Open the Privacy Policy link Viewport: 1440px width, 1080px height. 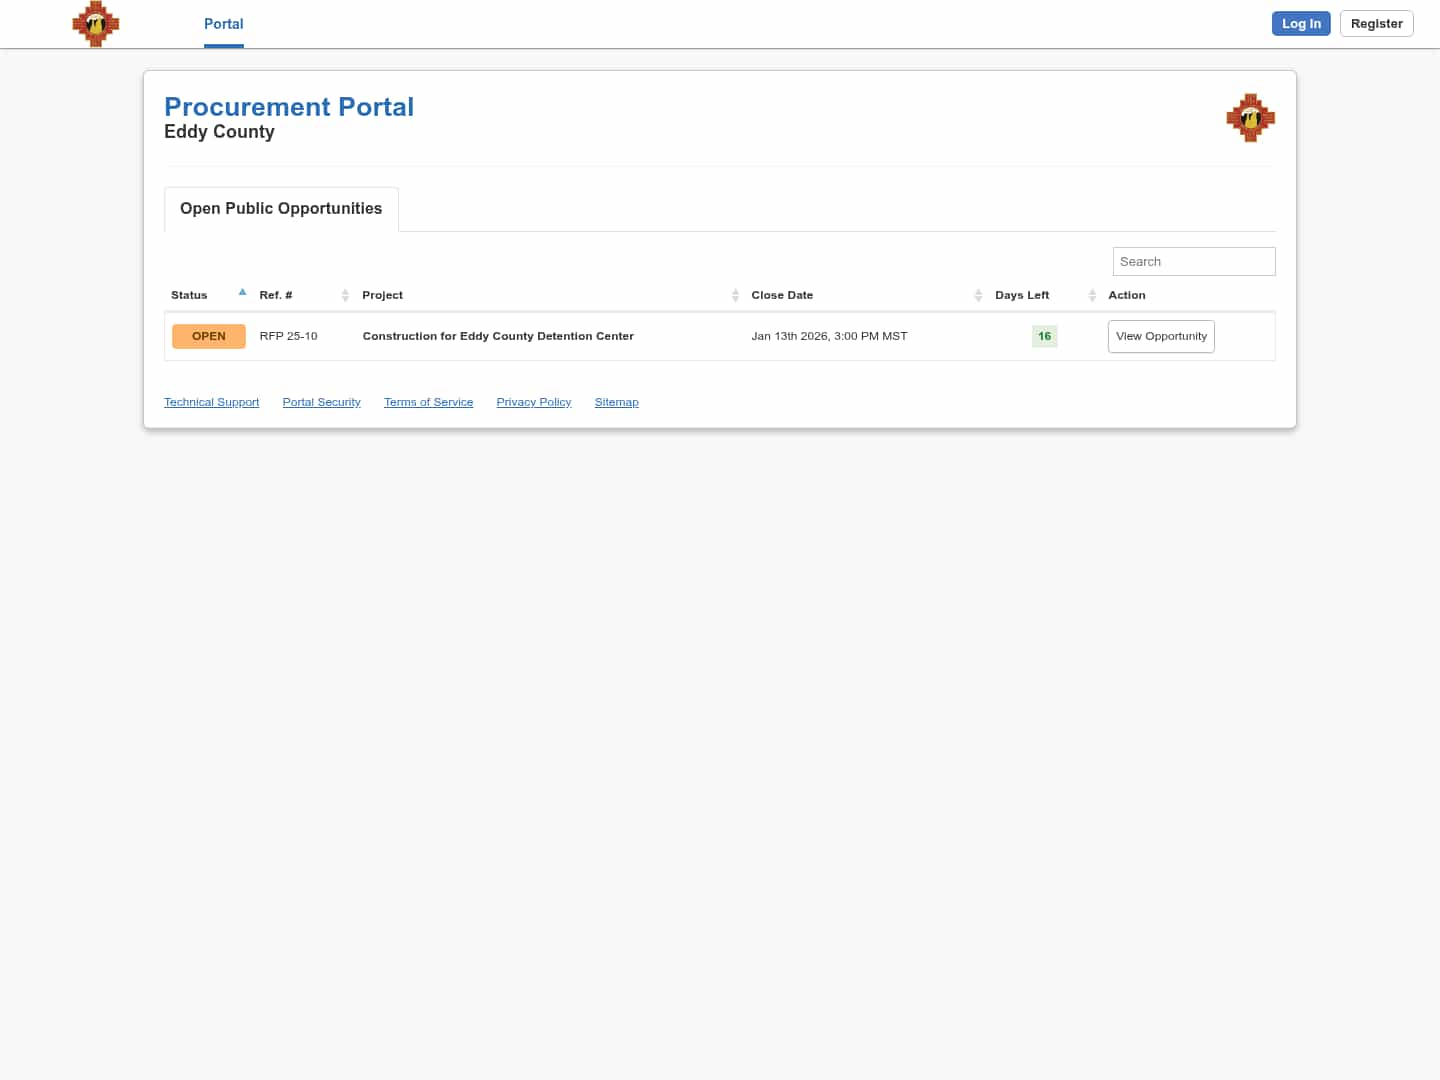[x=533, y=402]
